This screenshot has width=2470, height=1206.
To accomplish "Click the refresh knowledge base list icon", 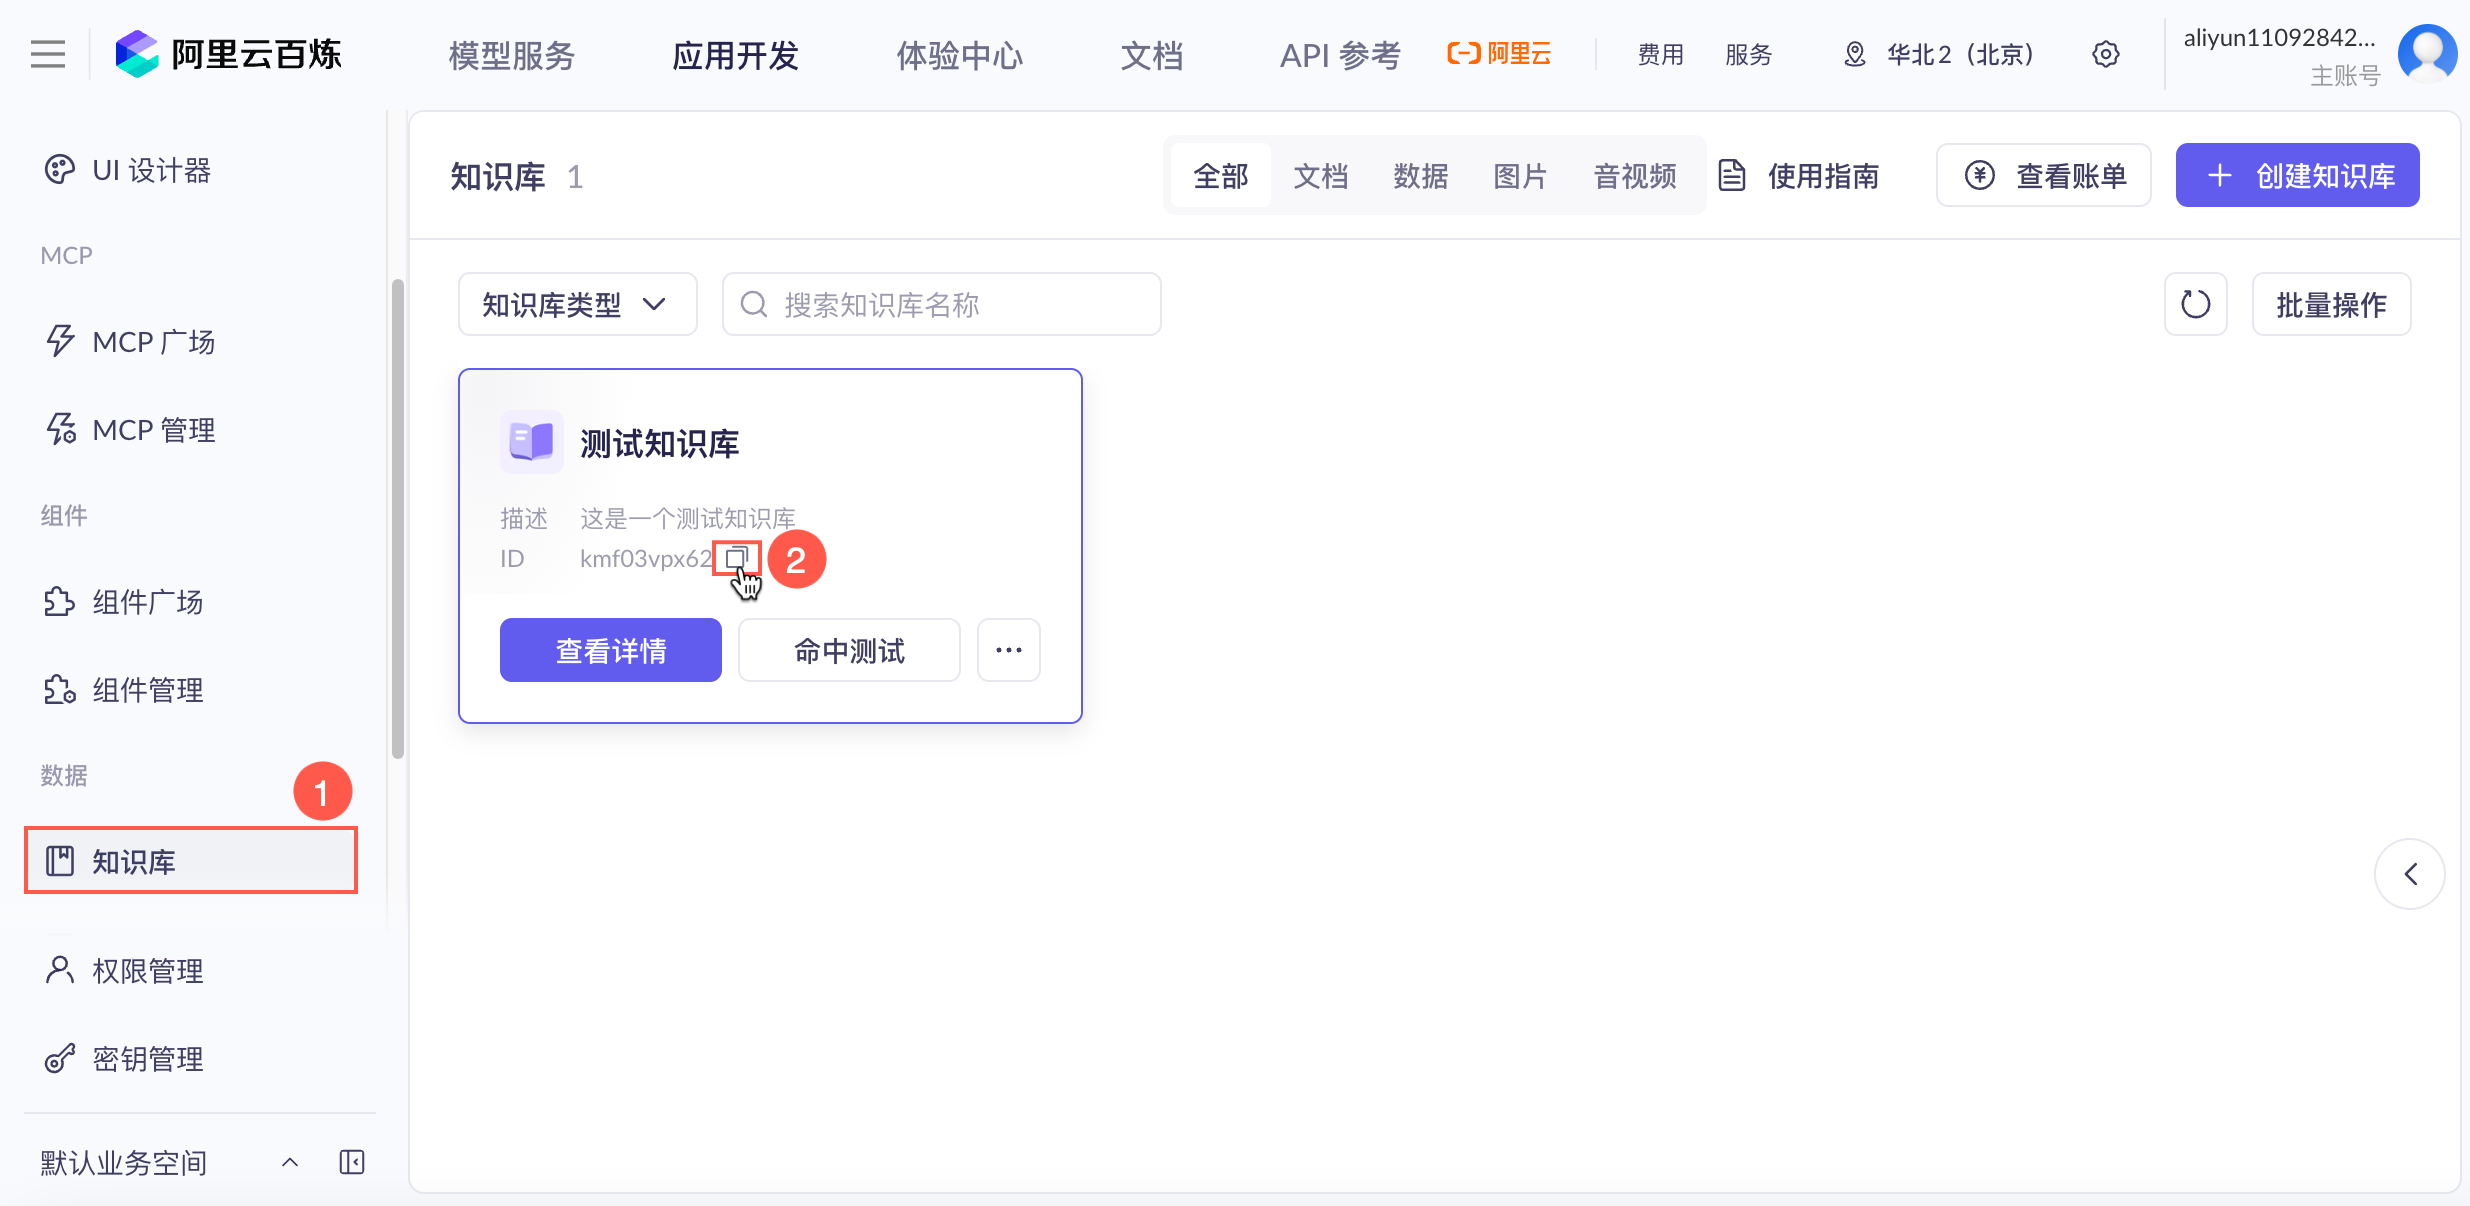I will [2195, 304].
